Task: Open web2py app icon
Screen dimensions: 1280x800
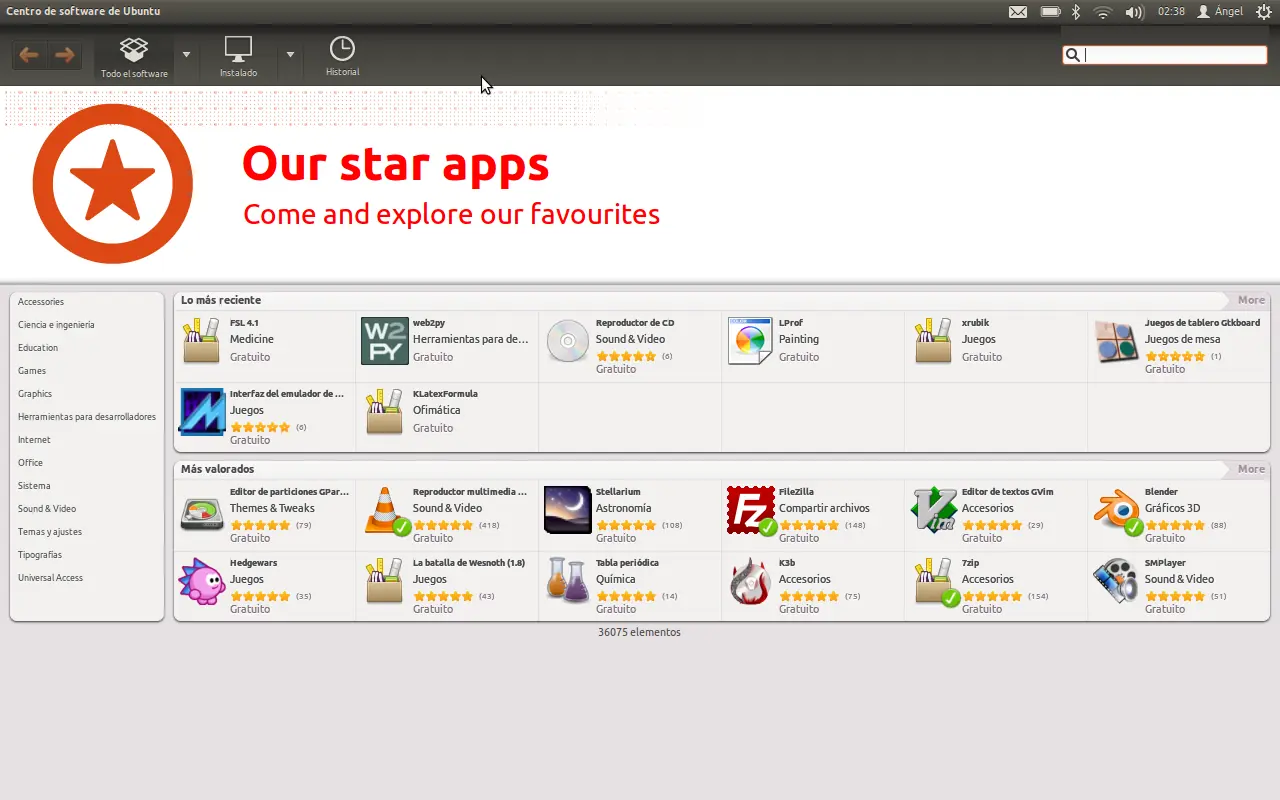Action: click(x=384, y=341)
